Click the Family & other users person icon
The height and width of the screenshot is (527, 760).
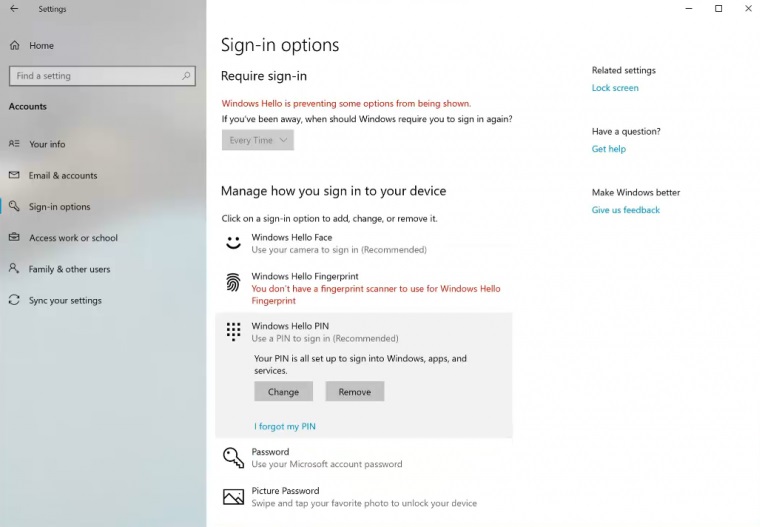click(14, 268)
